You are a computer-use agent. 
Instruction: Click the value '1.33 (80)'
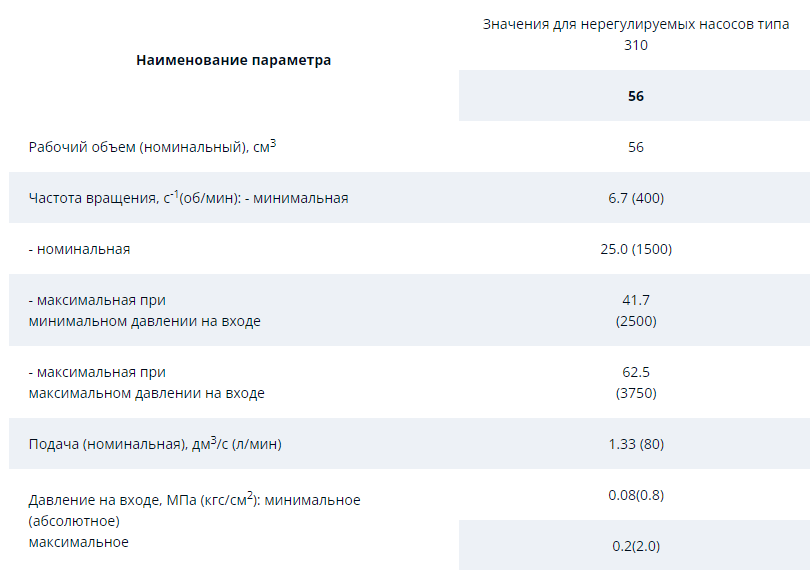click(x=636, y=444)
